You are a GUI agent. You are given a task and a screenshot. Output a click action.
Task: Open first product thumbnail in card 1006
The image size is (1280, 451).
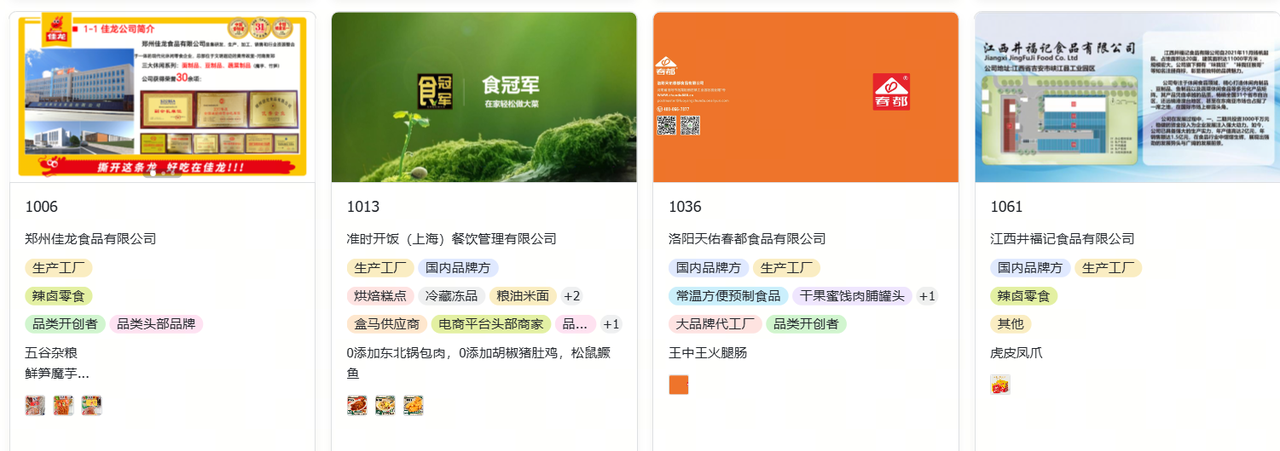36,405
